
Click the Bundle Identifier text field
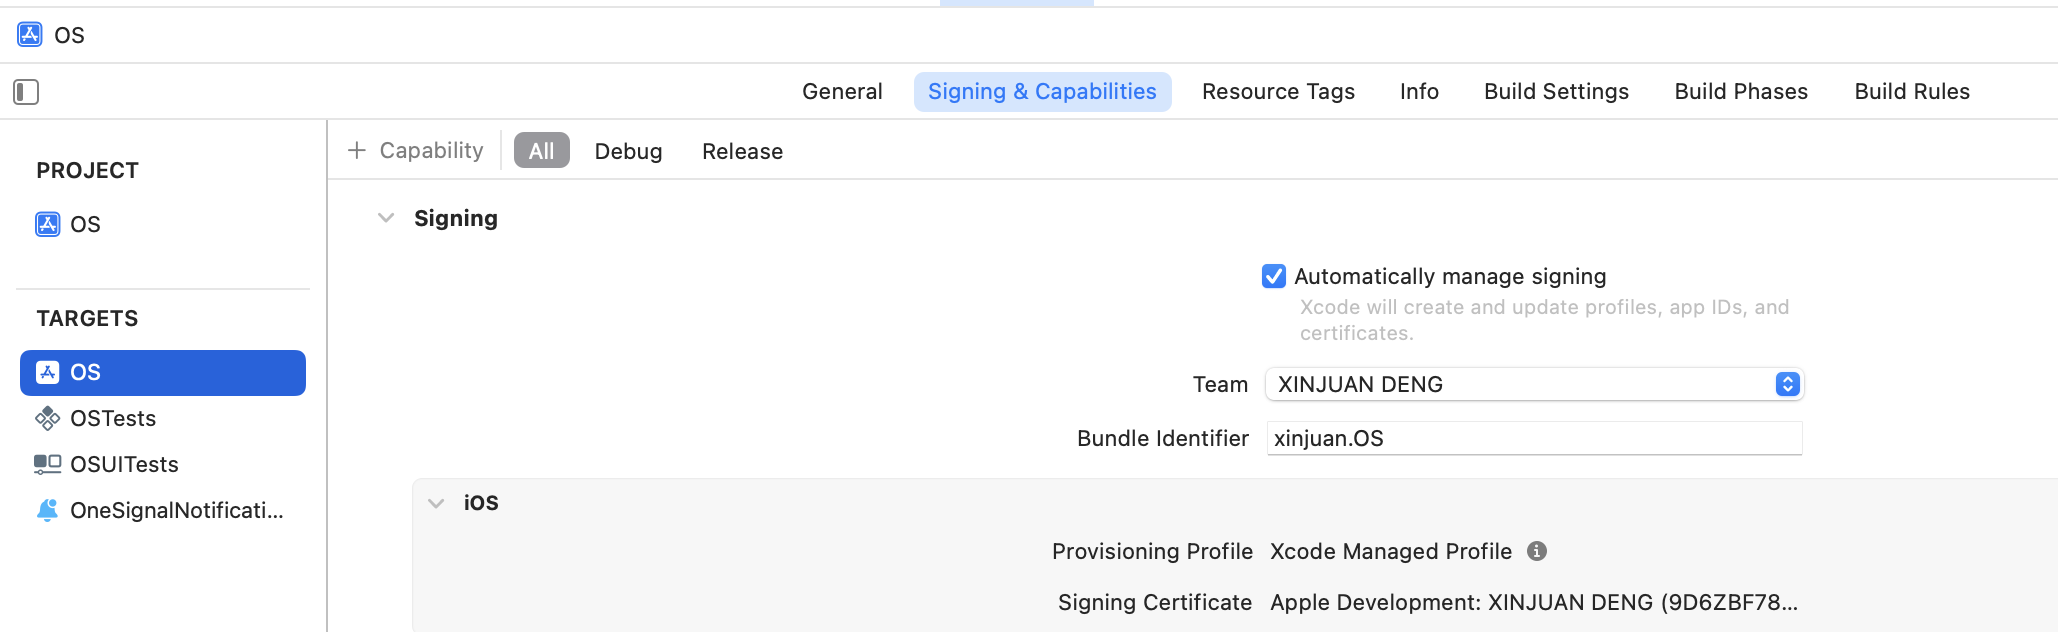(x=1534, y=438)
